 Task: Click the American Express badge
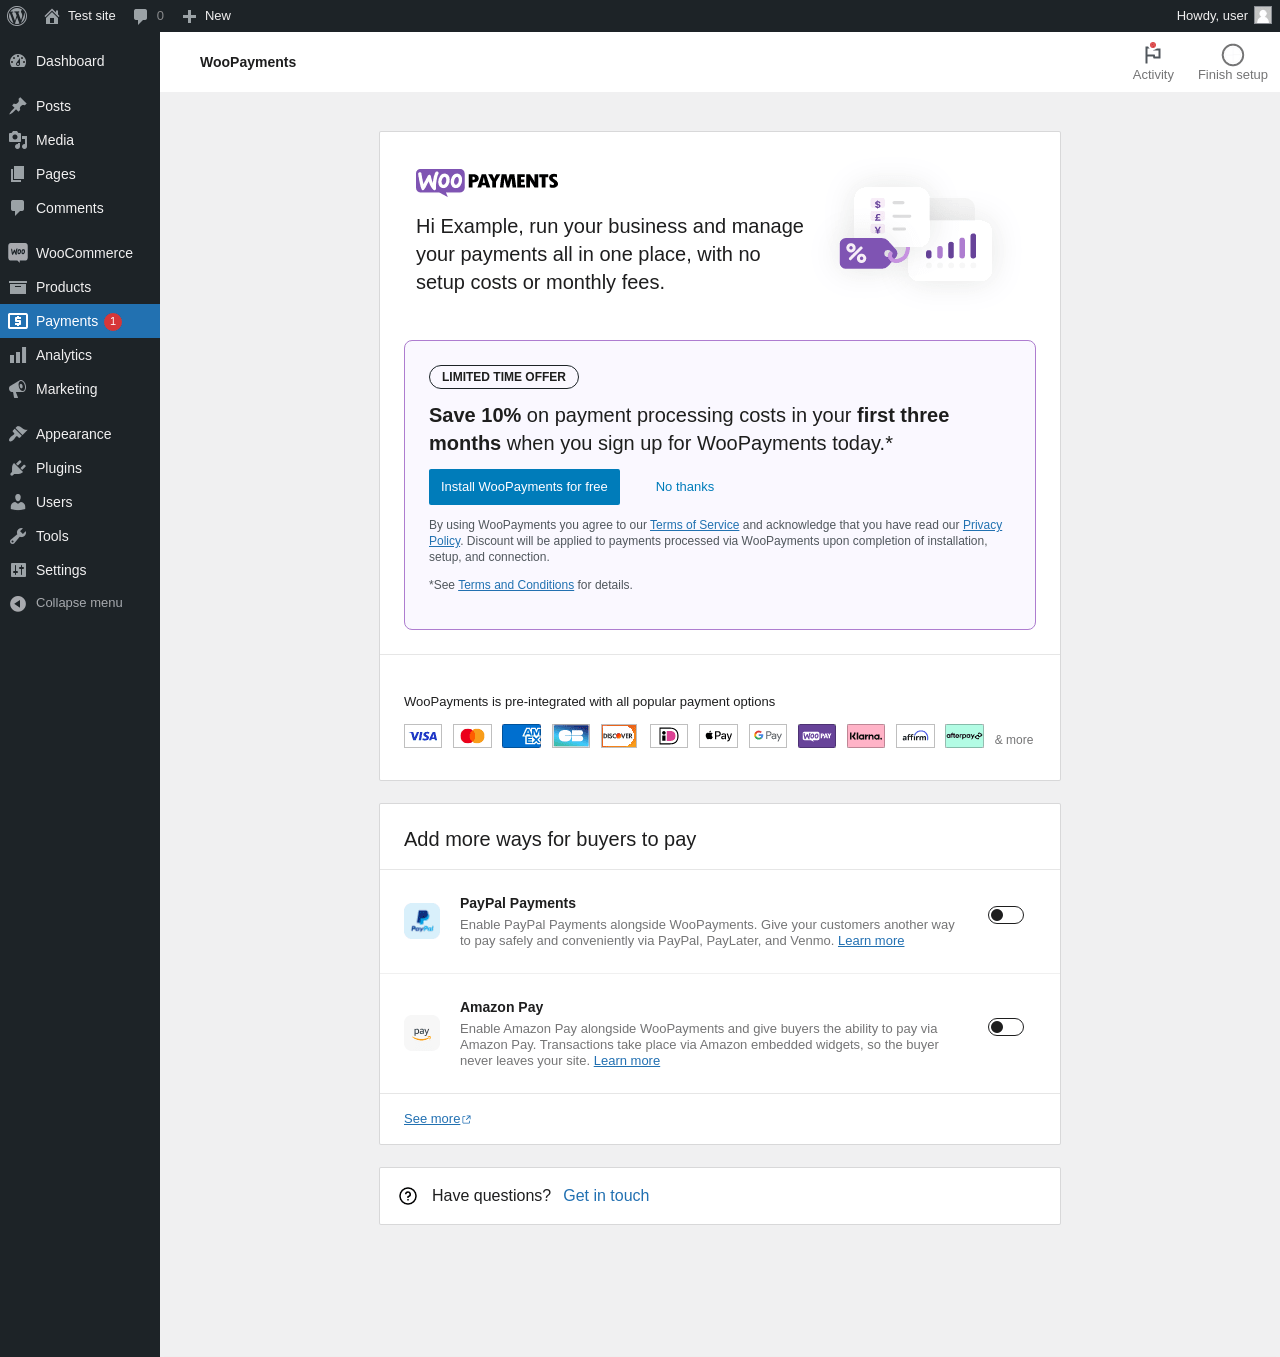point(521,736)
